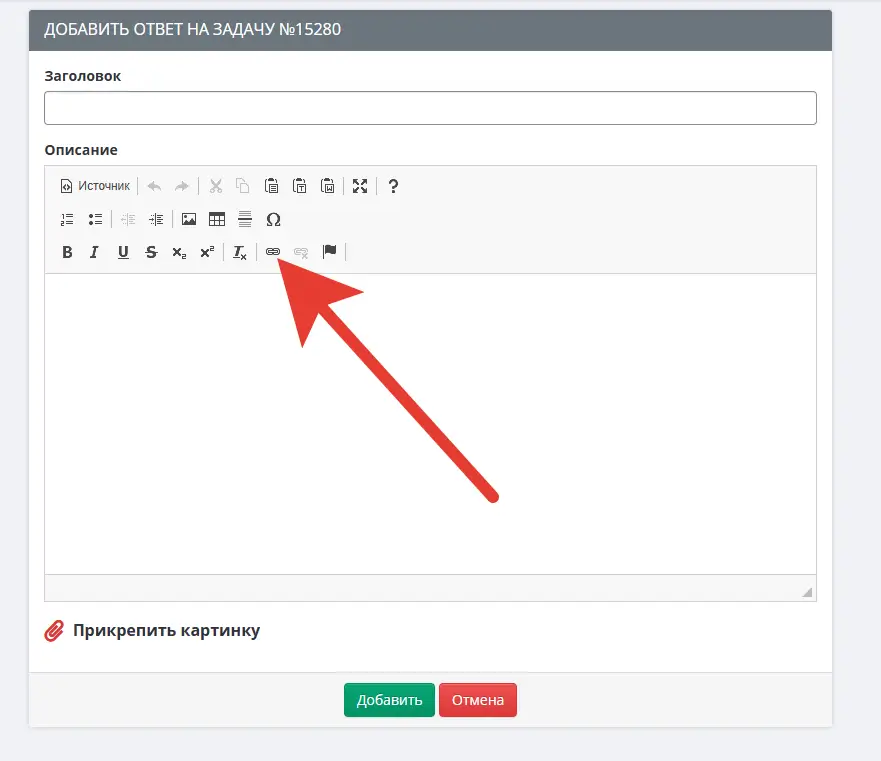Click Прикрепить картинку attachment link
Image resolution: width=881 pixels, height=761 pixels.
(166, 631)
